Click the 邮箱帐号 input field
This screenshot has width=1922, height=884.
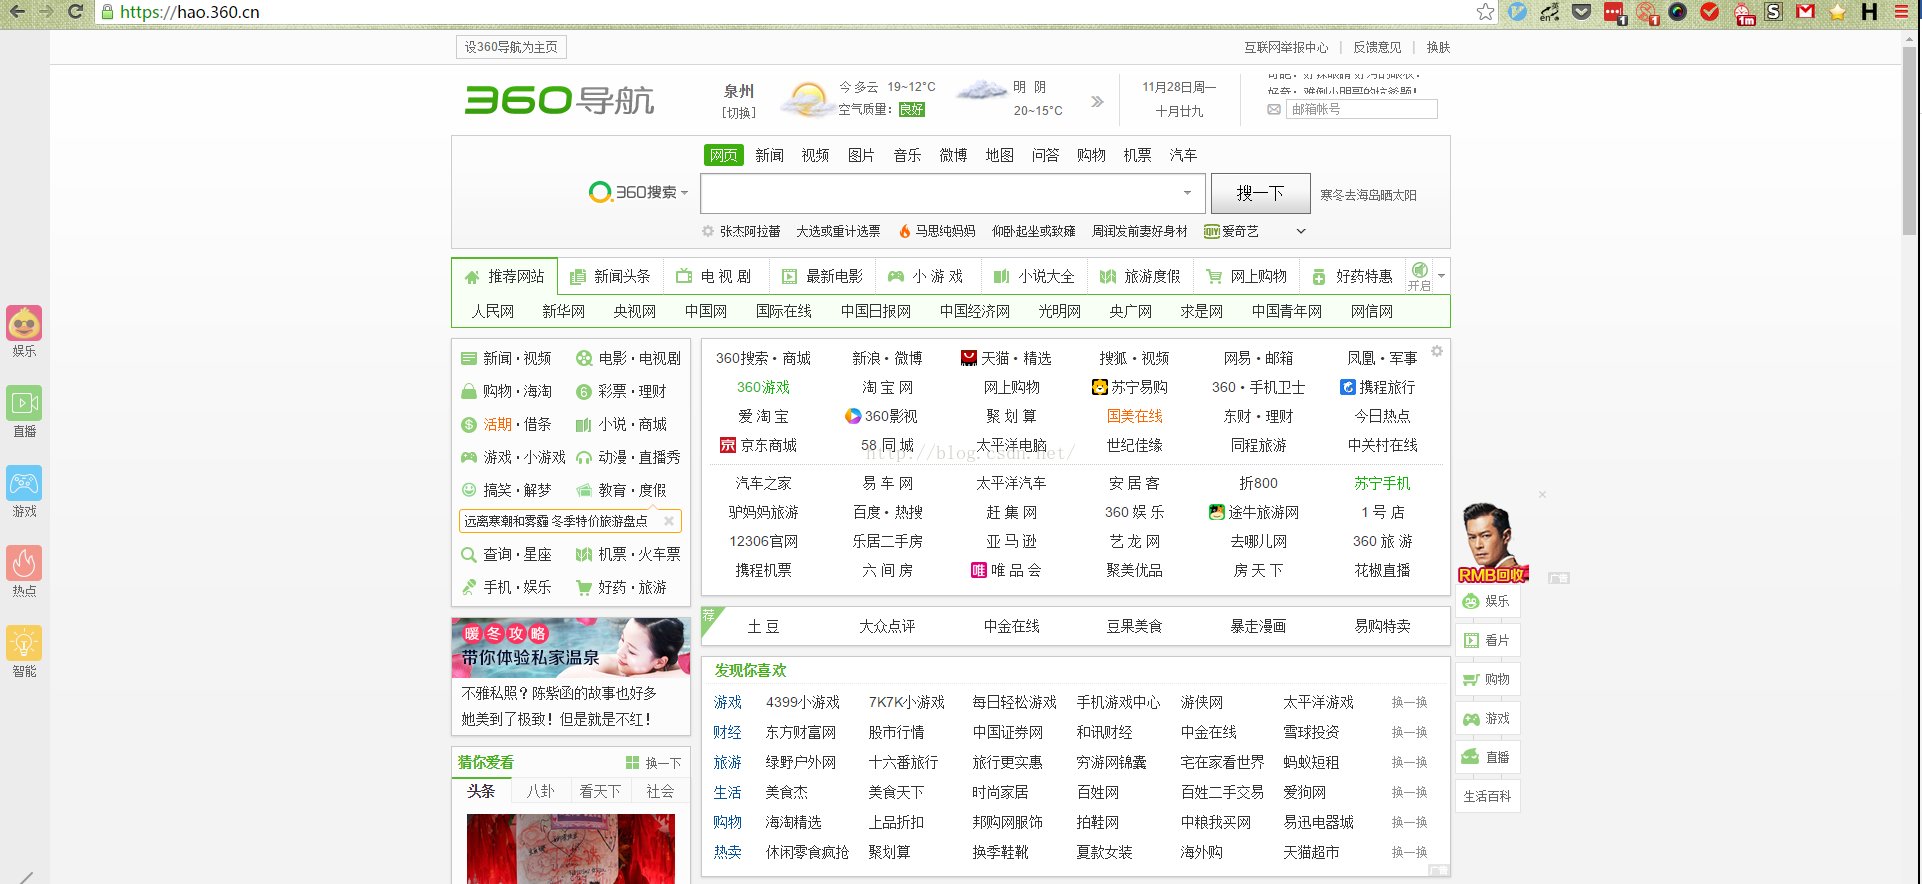[1362, 109]
